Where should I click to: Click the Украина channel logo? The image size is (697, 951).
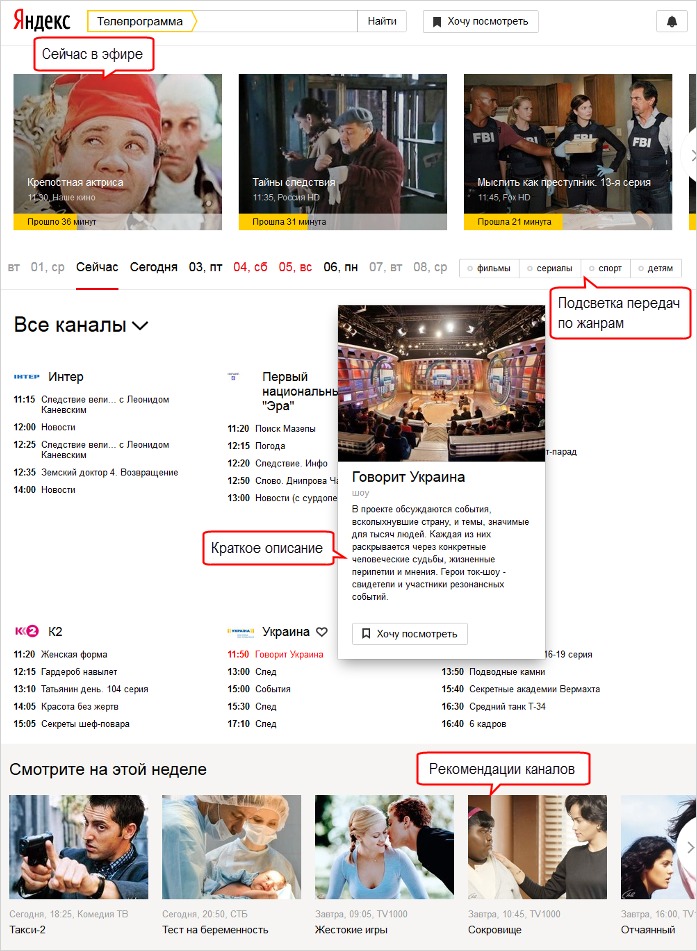[x=241, y=632]
